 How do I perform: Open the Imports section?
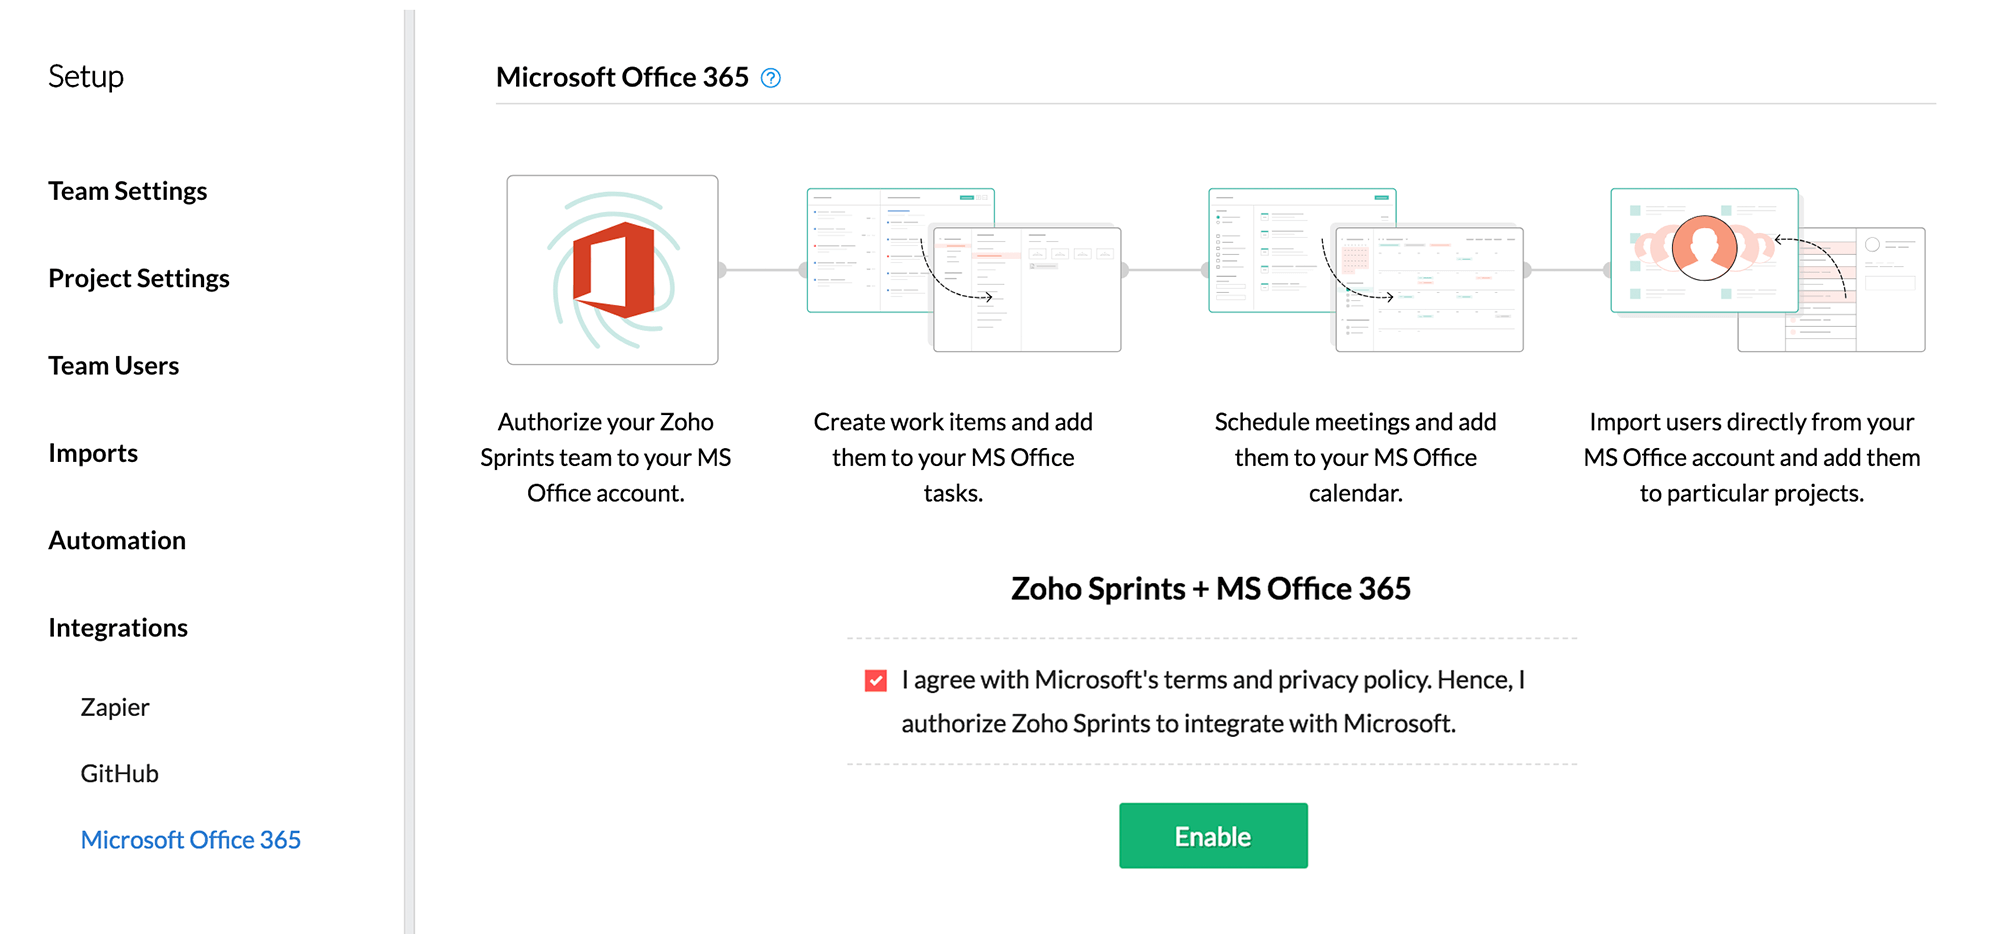[93, 453]
